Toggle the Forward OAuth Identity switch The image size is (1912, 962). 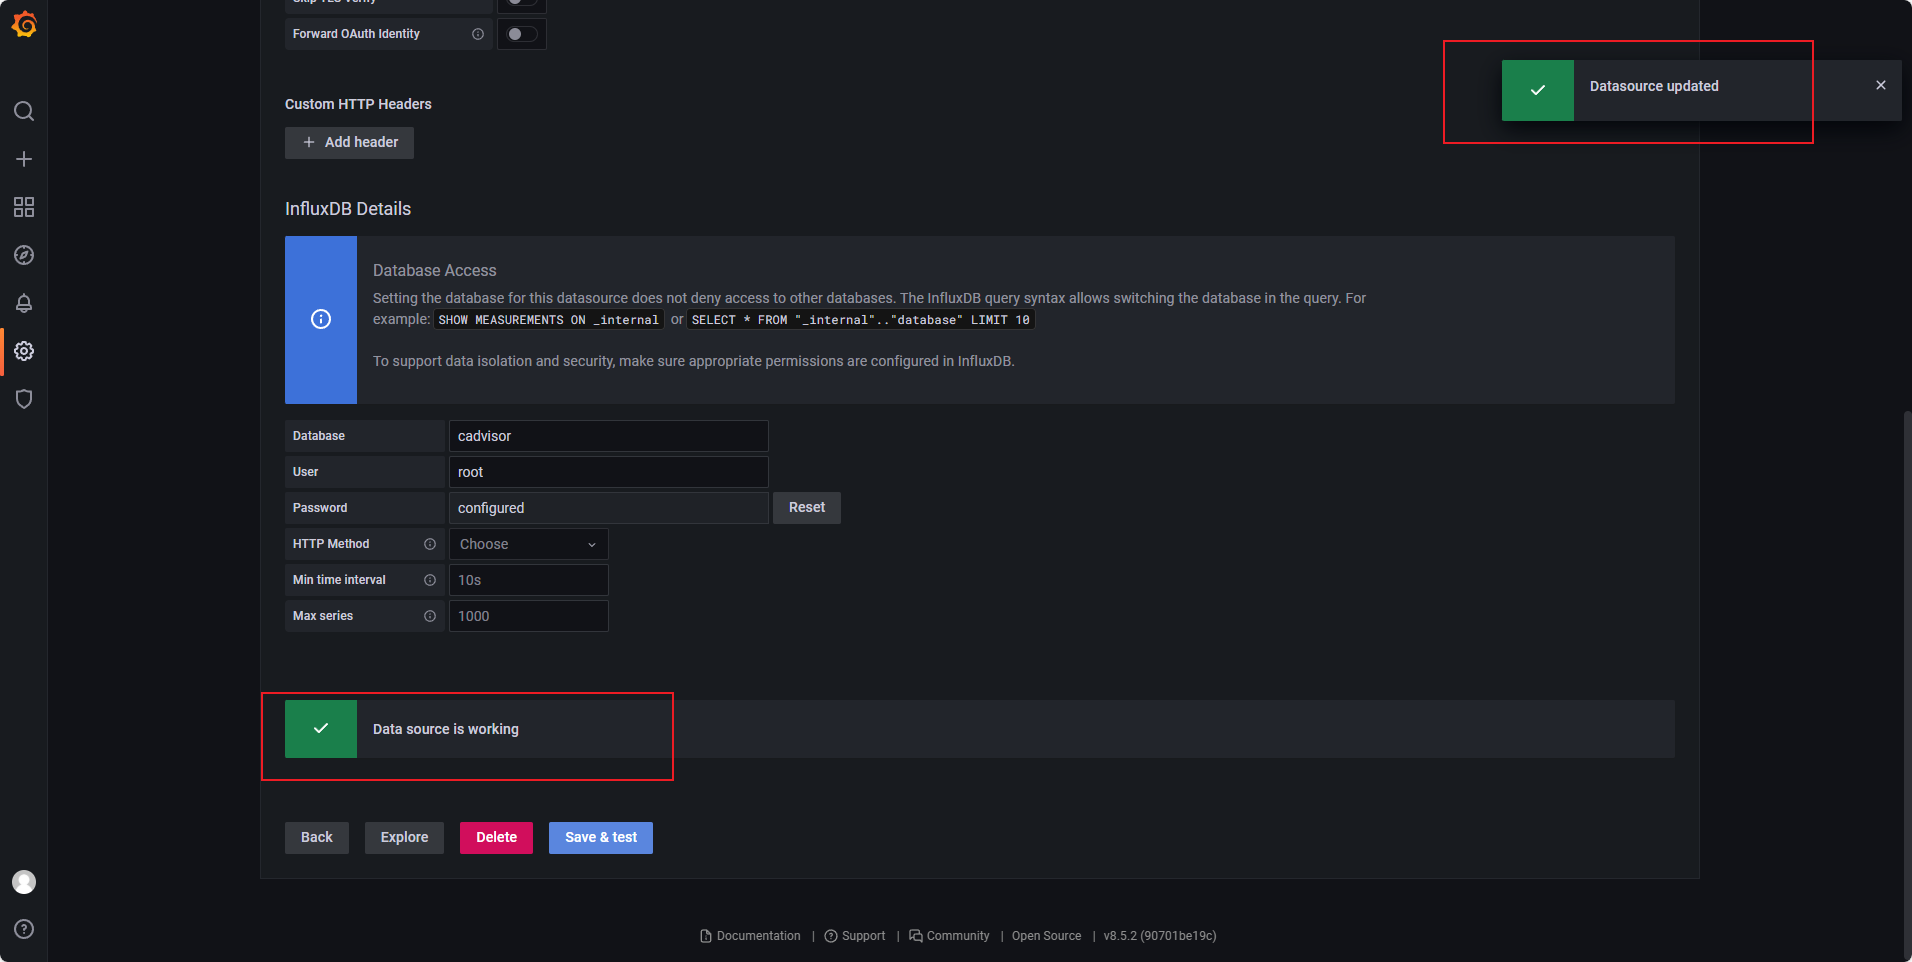coord(521,34)
